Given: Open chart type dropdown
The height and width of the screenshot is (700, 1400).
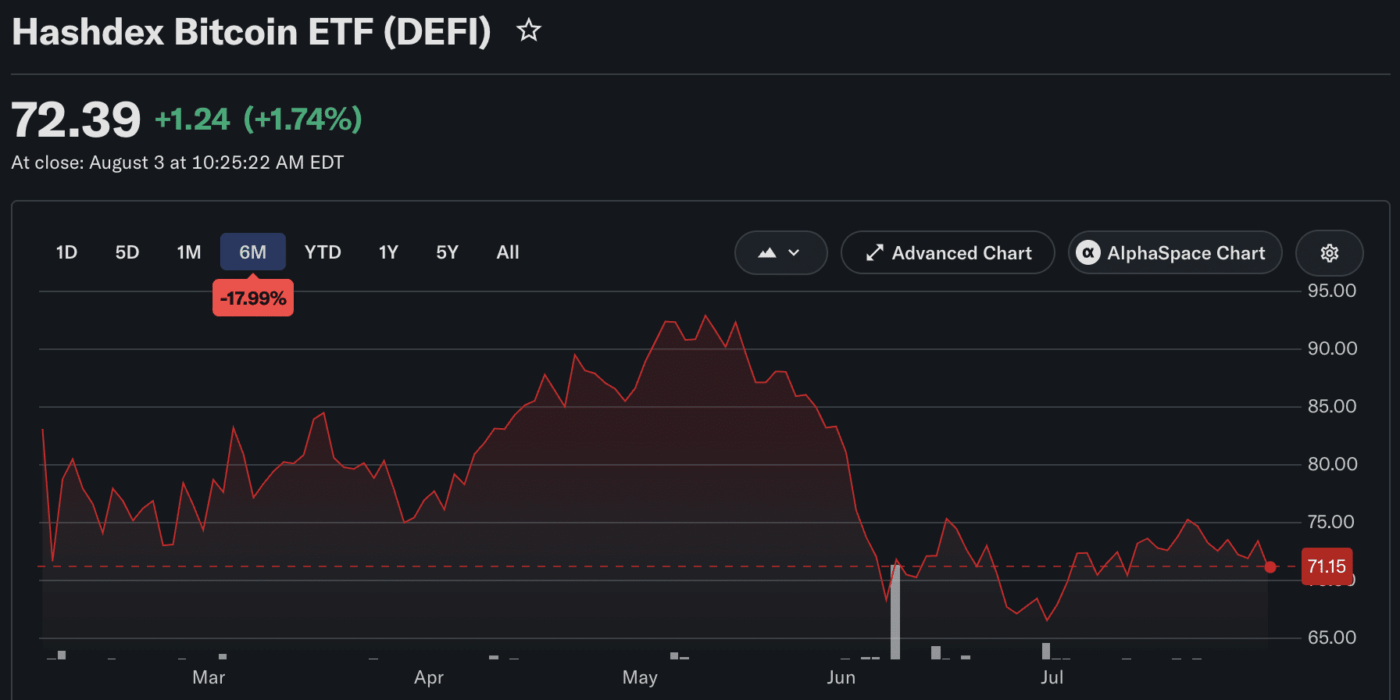Looking at the screenshot, I should (781, 253).
